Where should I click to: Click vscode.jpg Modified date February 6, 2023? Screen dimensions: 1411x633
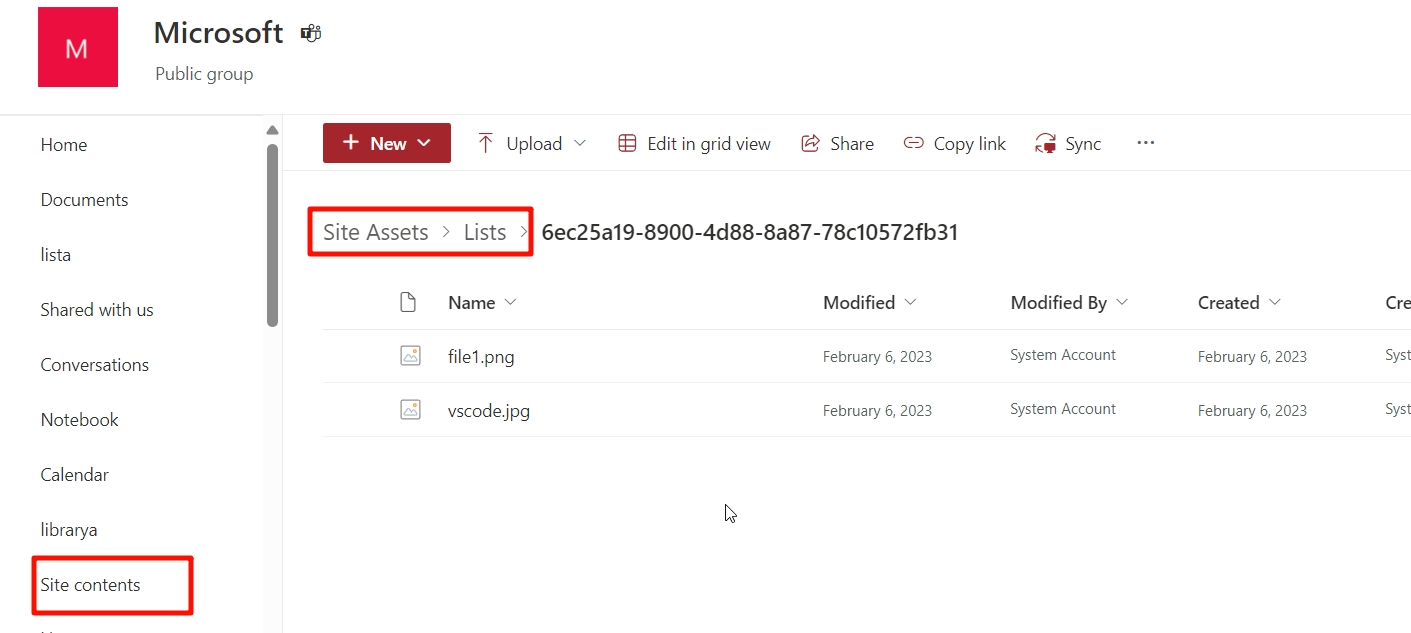click(x=877, y=410)
